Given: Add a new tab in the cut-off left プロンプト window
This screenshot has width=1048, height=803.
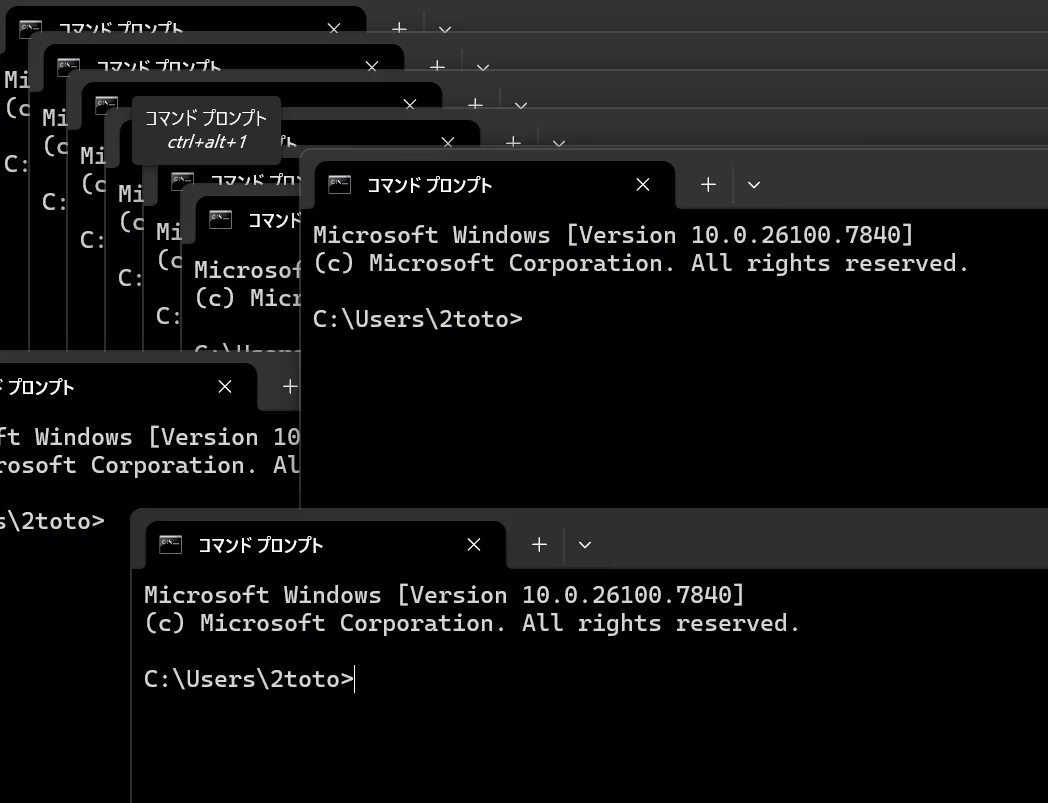Looking at the screenshot, I should pos(289,386).
